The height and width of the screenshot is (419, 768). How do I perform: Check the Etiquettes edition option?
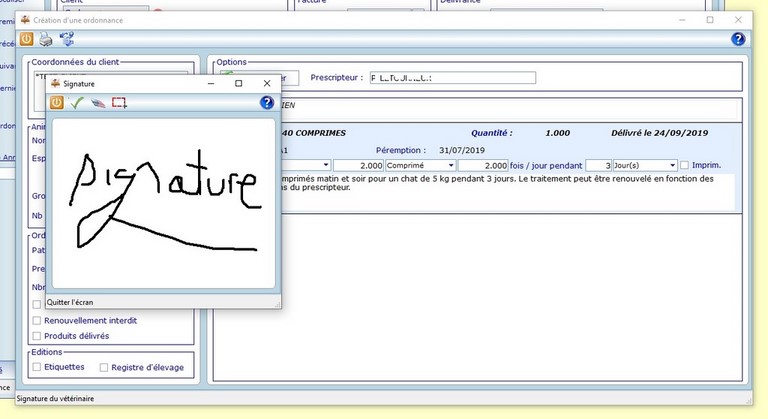click(x=38, y=367)
